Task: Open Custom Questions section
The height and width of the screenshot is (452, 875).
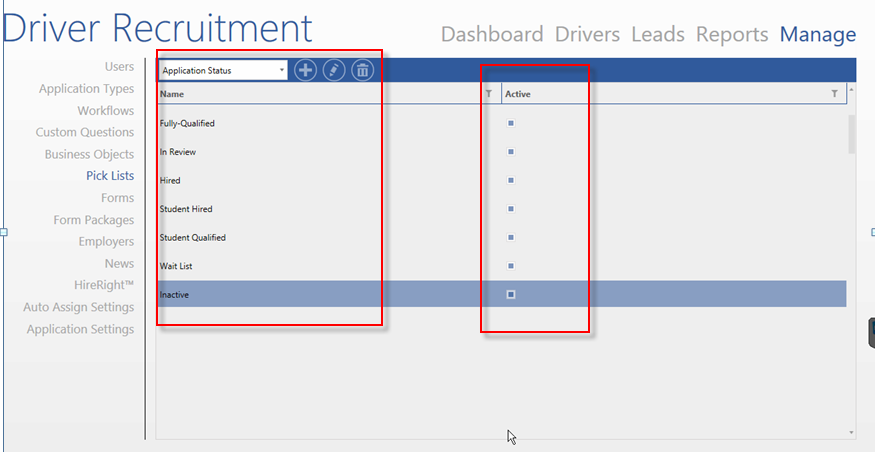Action: [85, 132]
